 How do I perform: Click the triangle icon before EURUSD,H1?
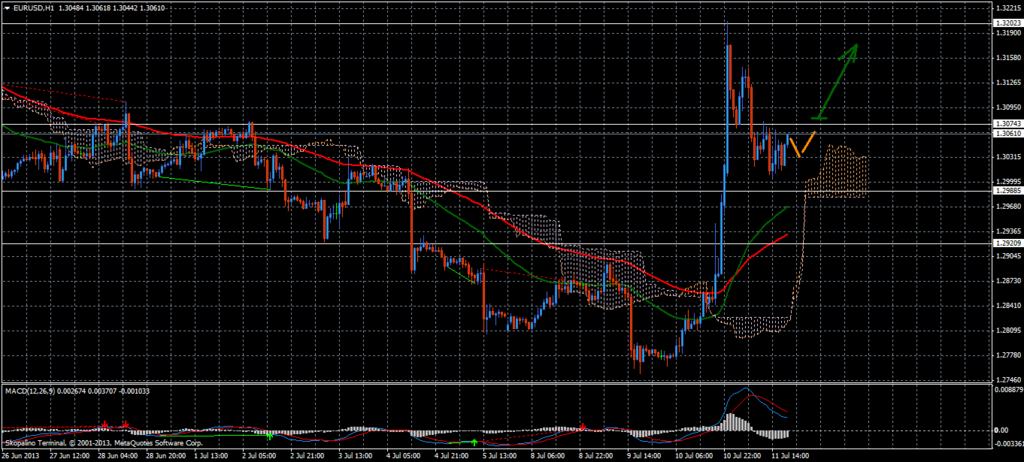click(7, 7)
